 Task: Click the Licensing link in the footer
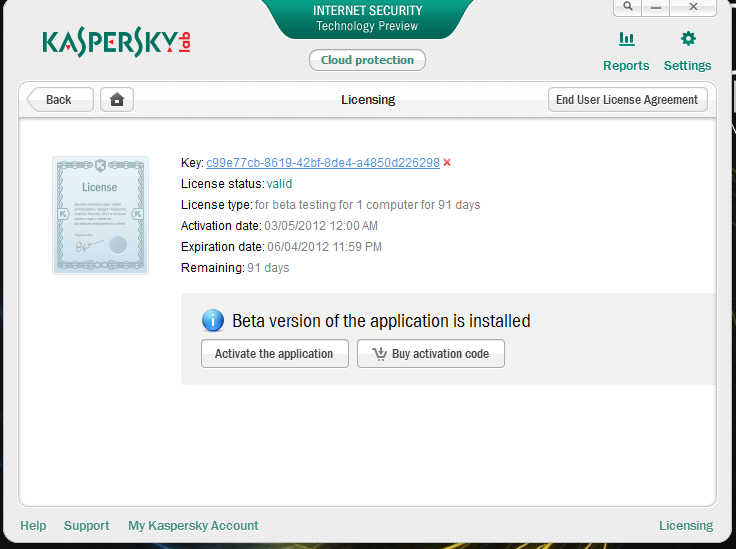click(x=686, y=526)
